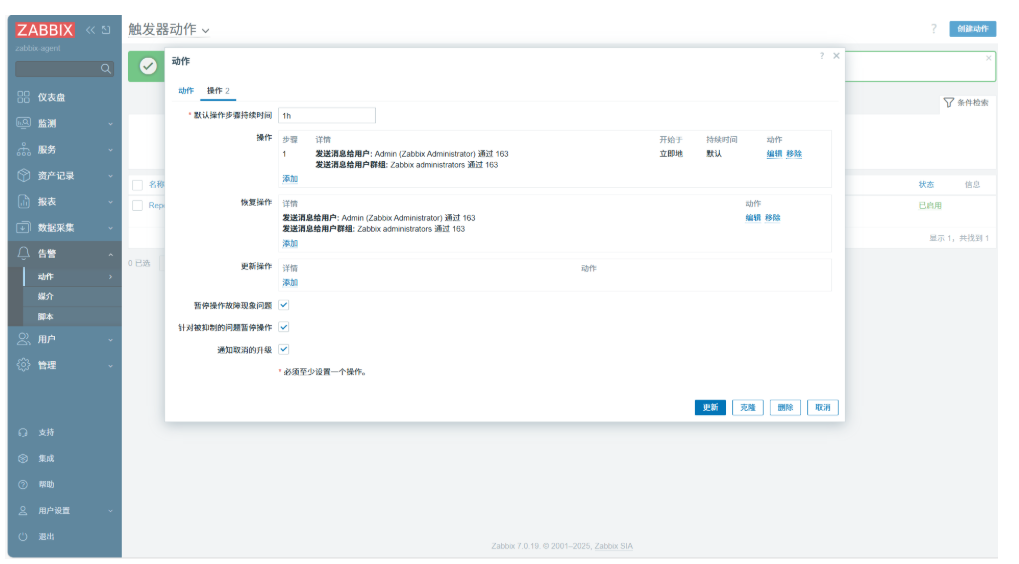Viewport: 1019px width, 564px height.
Task: Expand the 服务 menu chevron
Action: point(110,149)
